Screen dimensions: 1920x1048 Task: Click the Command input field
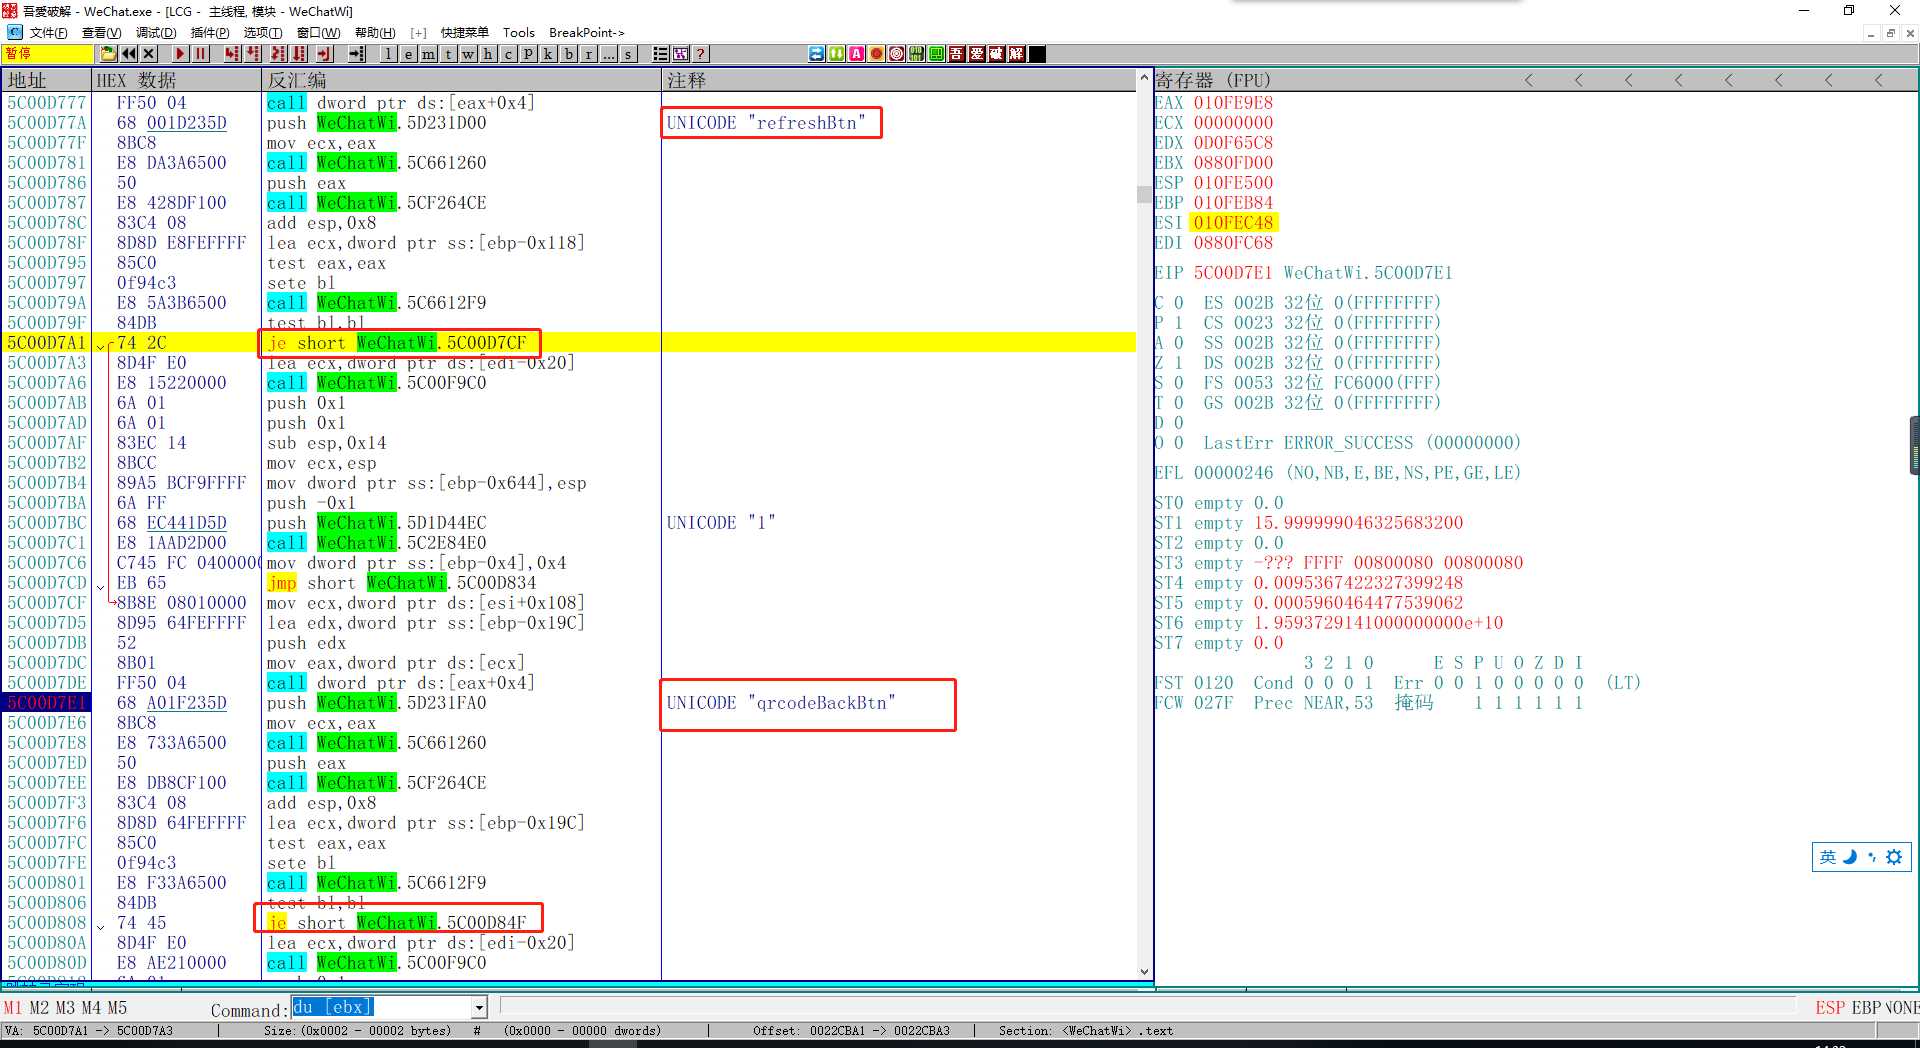coord(381,1007)
